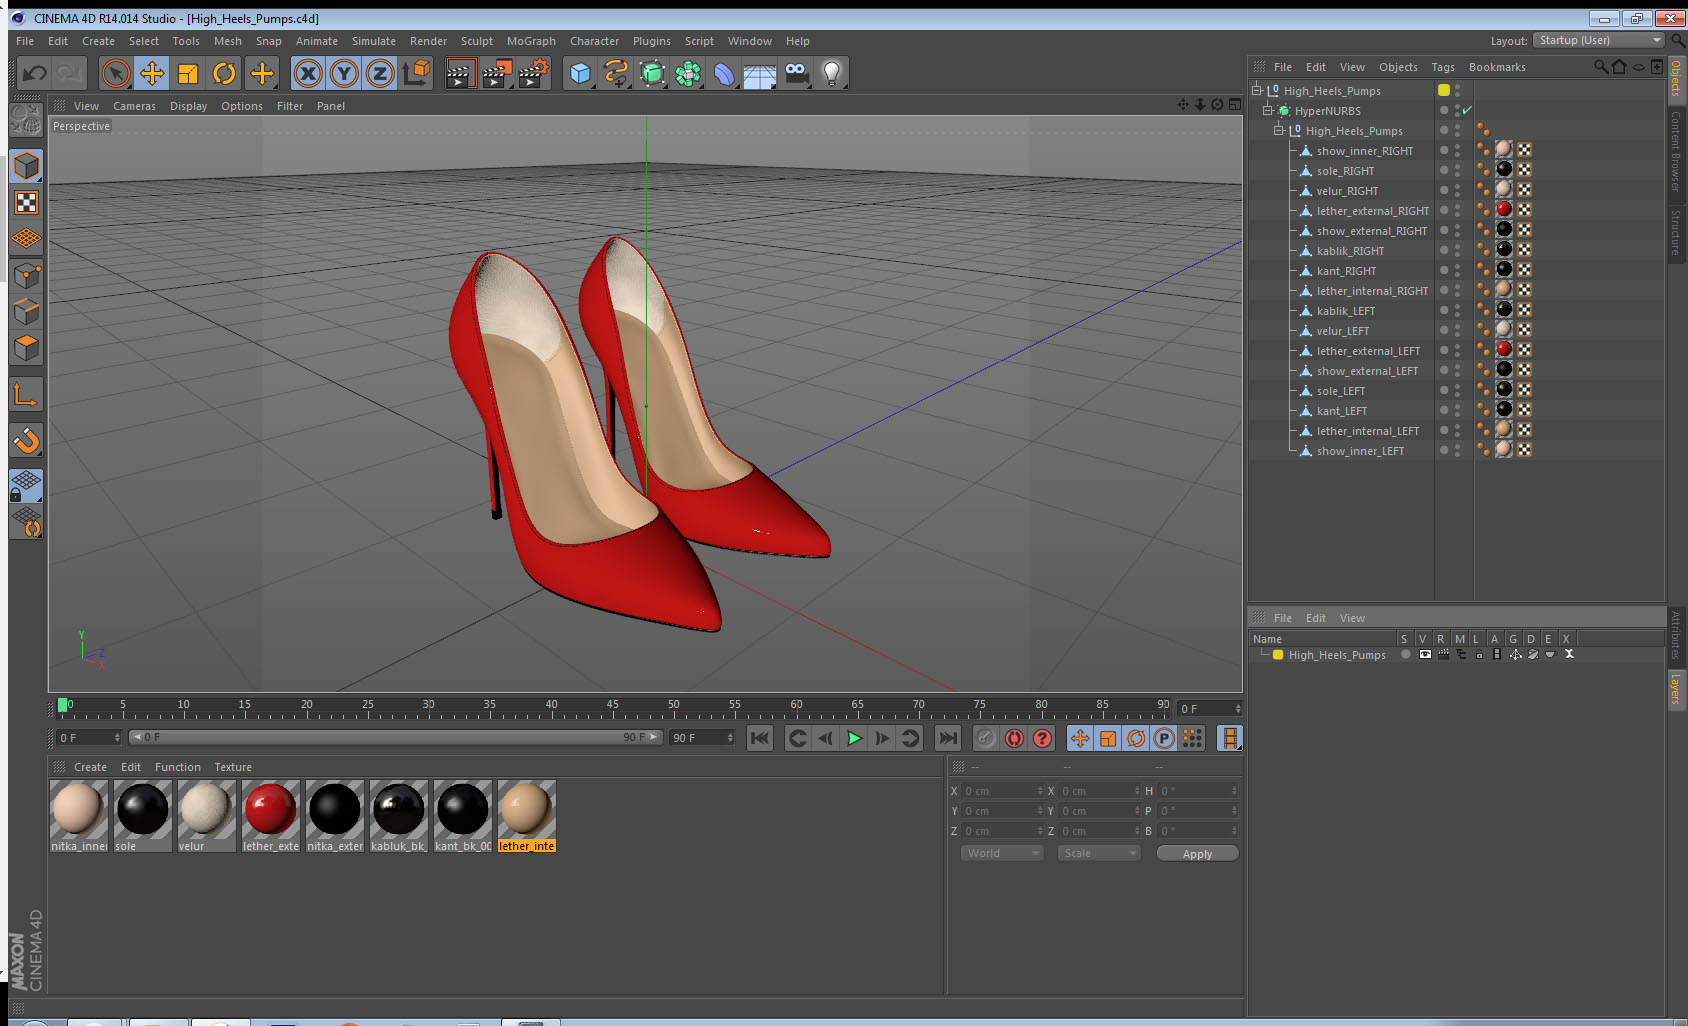Open the Scale dropdown

tap(1099, 853)
